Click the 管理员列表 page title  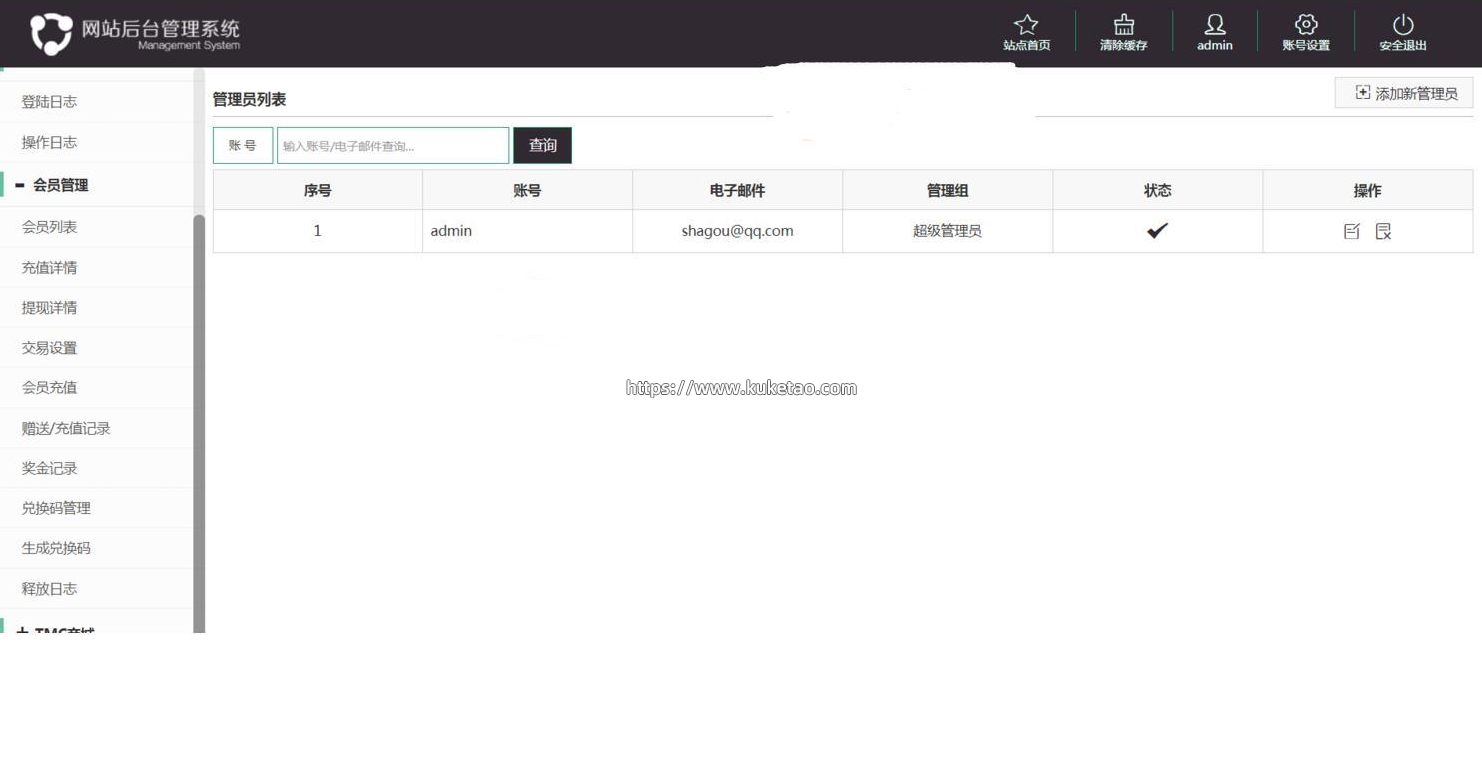pyautogui.click(x=249, y=99)
